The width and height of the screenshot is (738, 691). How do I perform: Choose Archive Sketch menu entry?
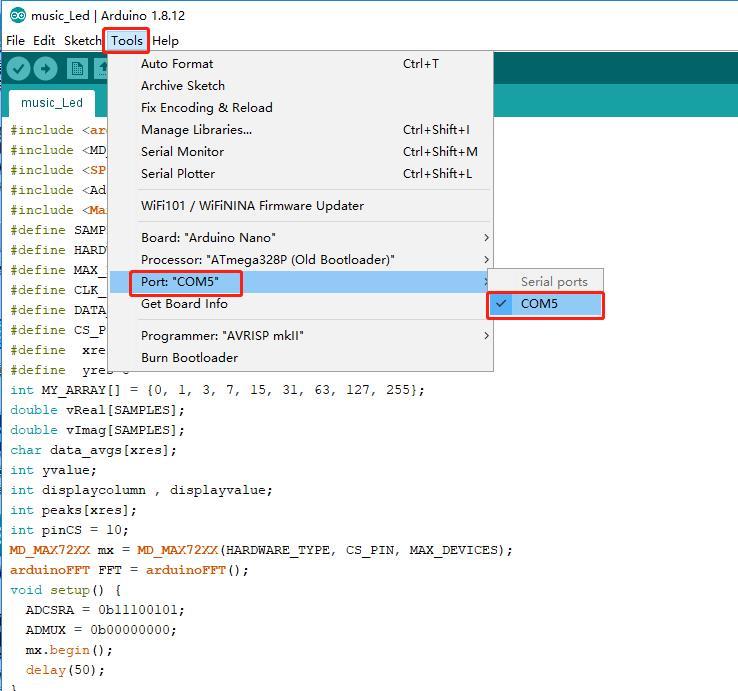pyautogui.click(x=301, y=86)
